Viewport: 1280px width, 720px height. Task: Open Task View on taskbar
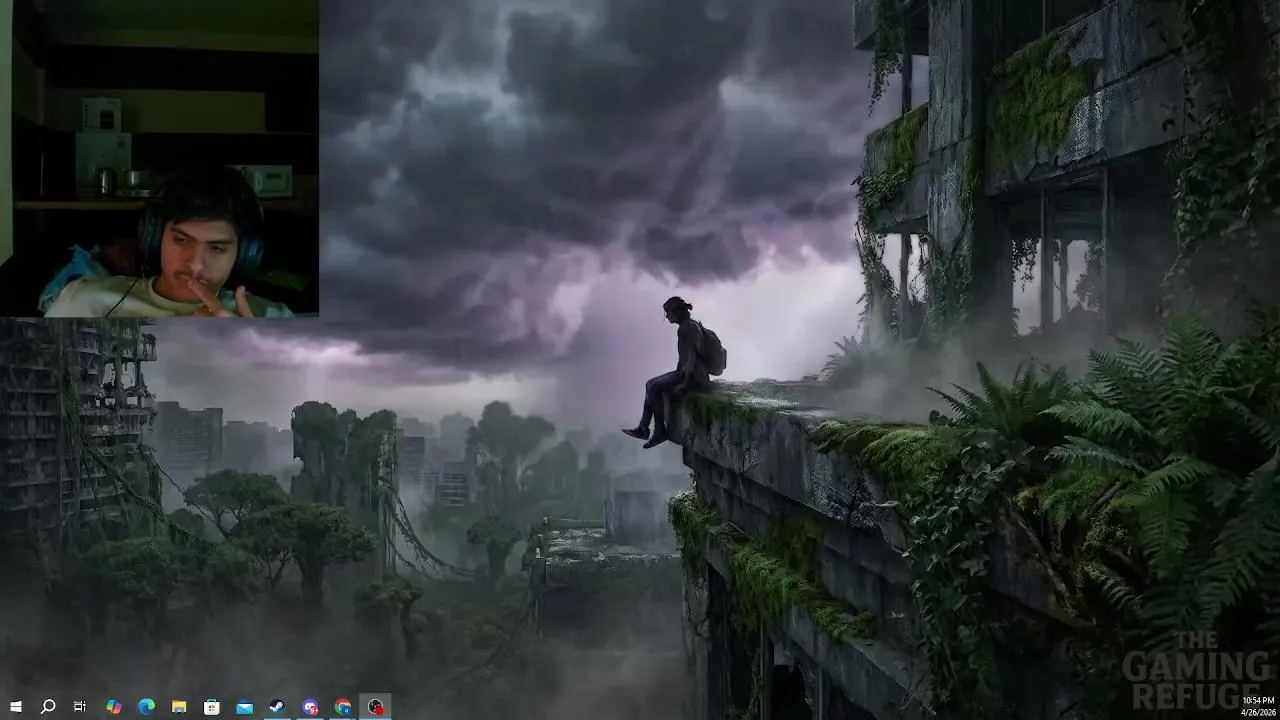80,707
